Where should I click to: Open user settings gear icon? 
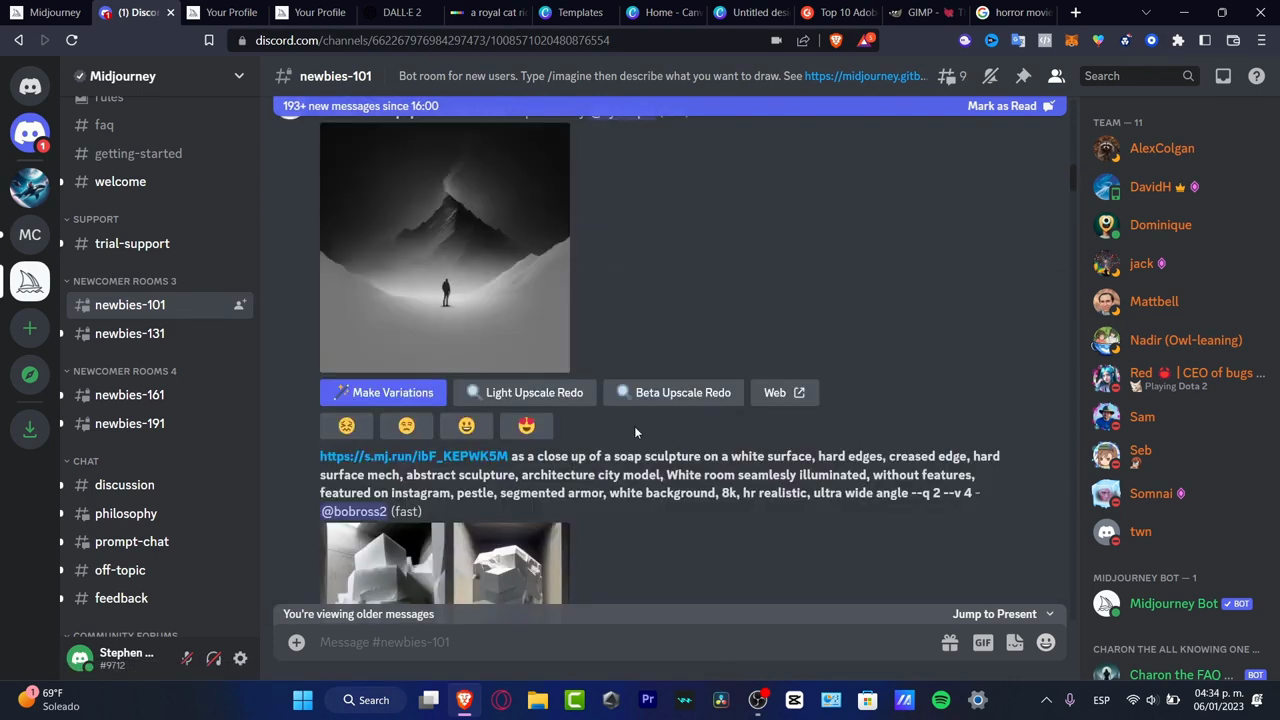point(240,658)
